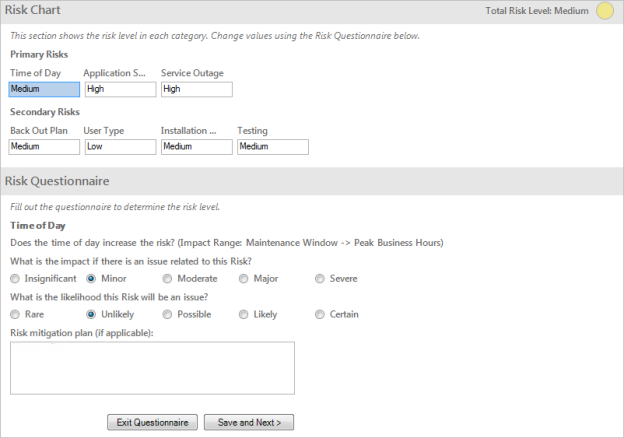624x438 pixels.
Task: Pick the Severe impact option
Action: click(320, 279)
